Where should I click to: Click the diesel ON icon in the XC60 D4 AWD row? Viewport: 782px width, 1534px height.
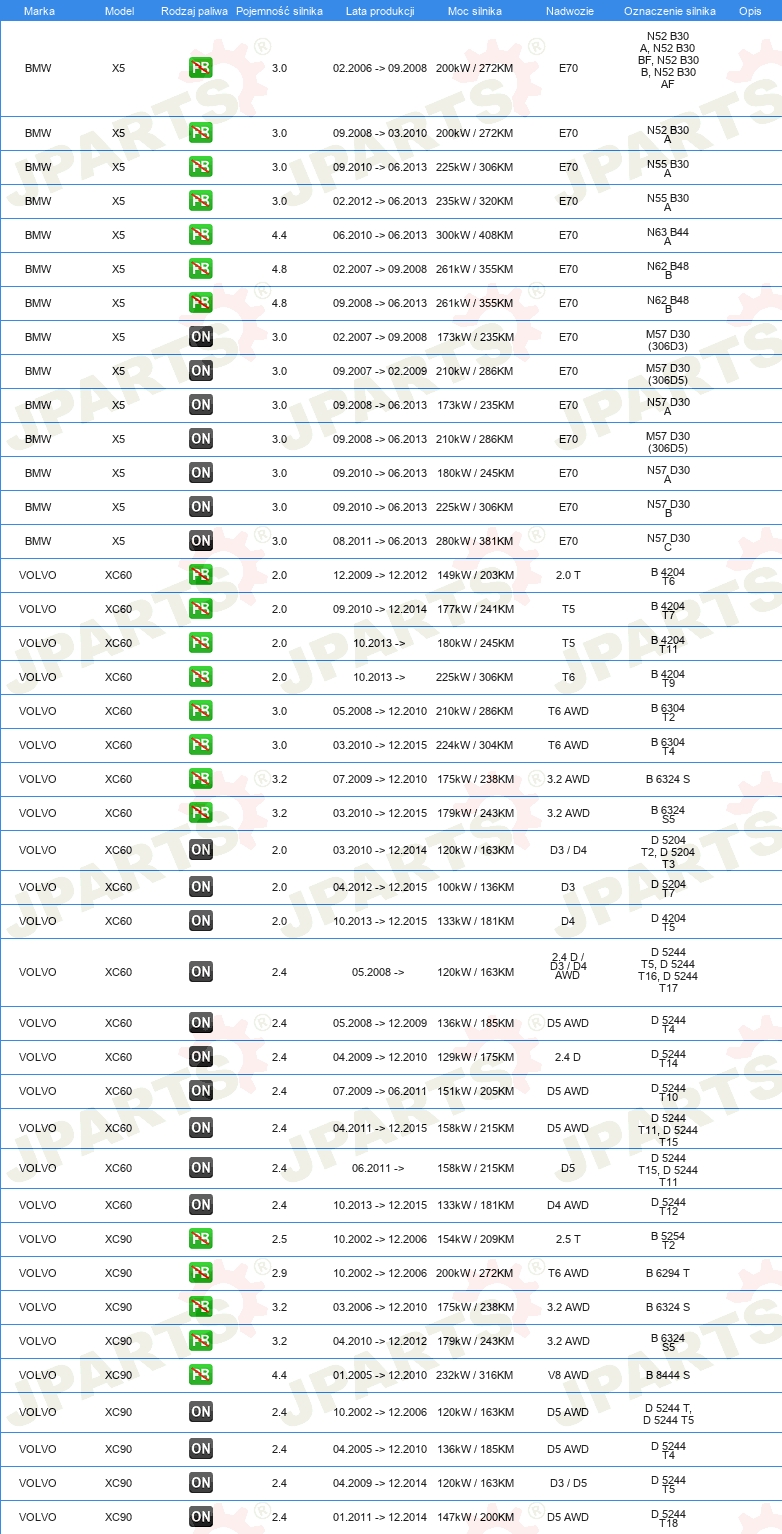(201, 1205)
